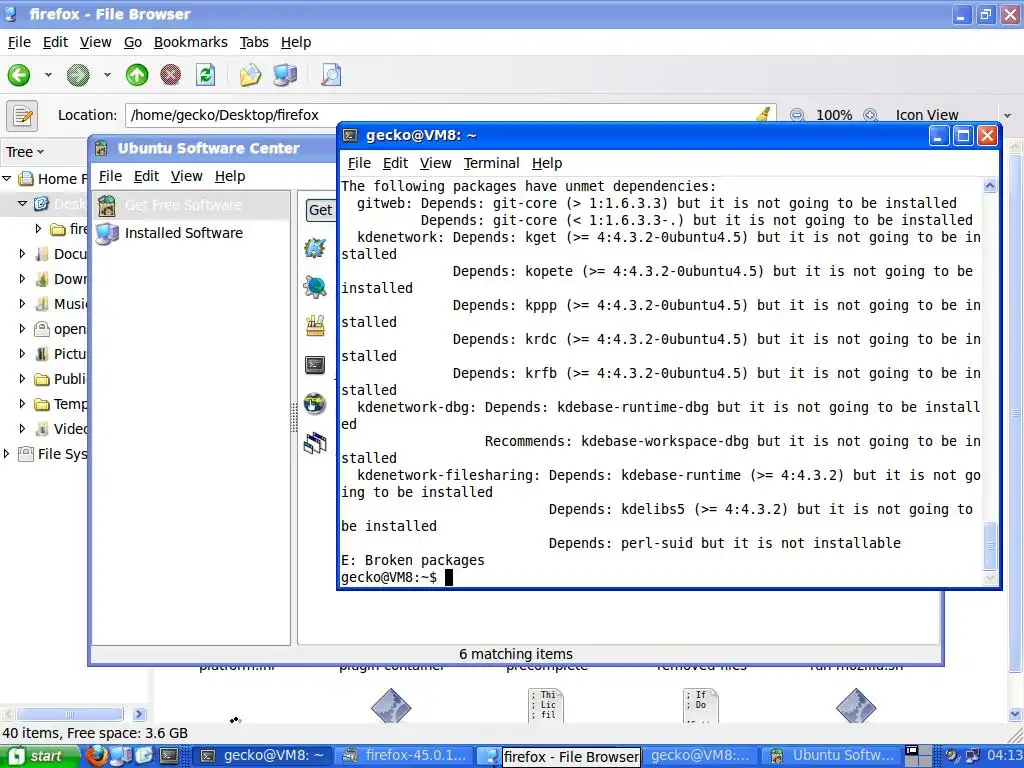Expand the firefox folder tree node
The width and height of the screenshot is (1024, 768).
pos(38,229)
